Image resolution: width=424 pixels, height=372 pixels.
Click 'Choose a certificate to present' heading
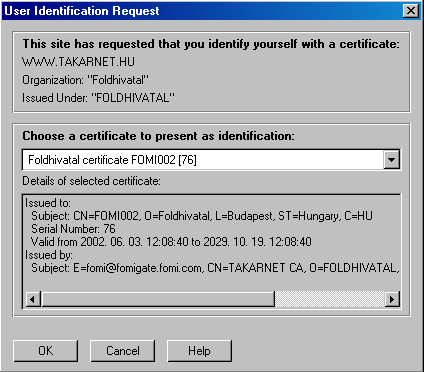pos(158,136)
